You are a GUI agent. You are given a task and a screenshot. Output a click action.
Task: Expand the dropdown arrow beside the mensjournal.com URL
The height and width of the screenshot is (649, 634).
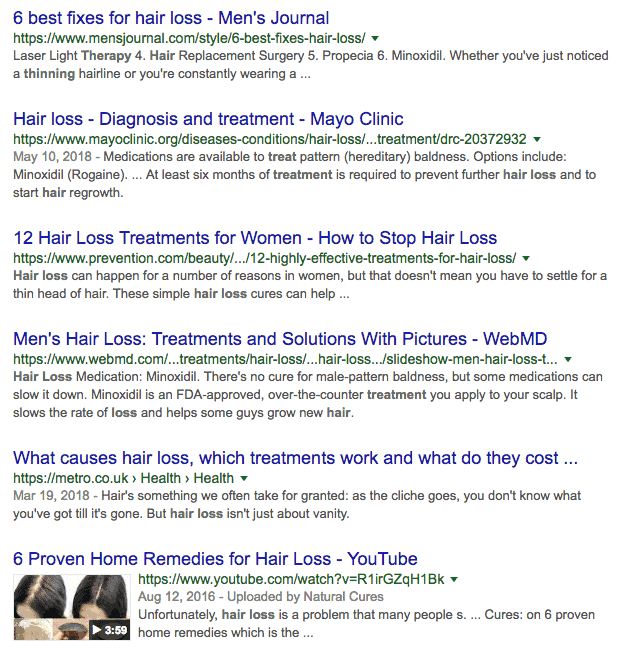pyautogui.click(x=375, y=38)
